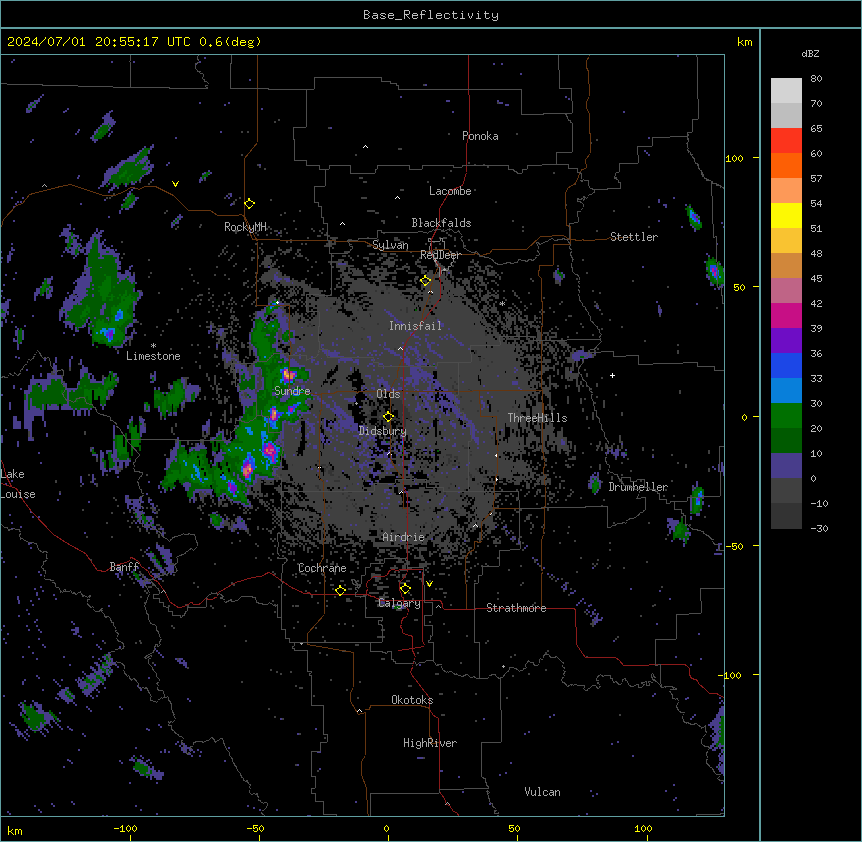
Task: Click the Airdrie city label
Action: 404,537
